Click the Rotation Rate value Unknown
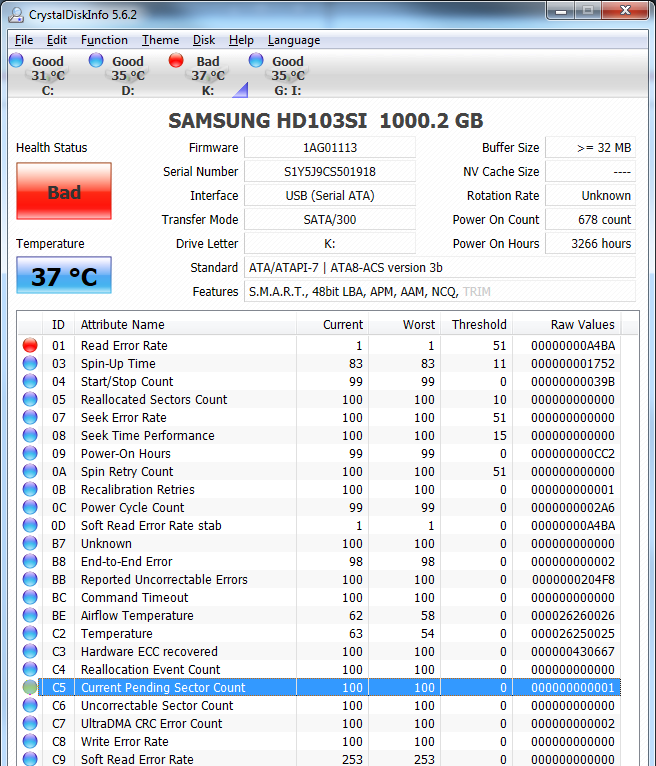The image size is (656, 766). point(590,195)
